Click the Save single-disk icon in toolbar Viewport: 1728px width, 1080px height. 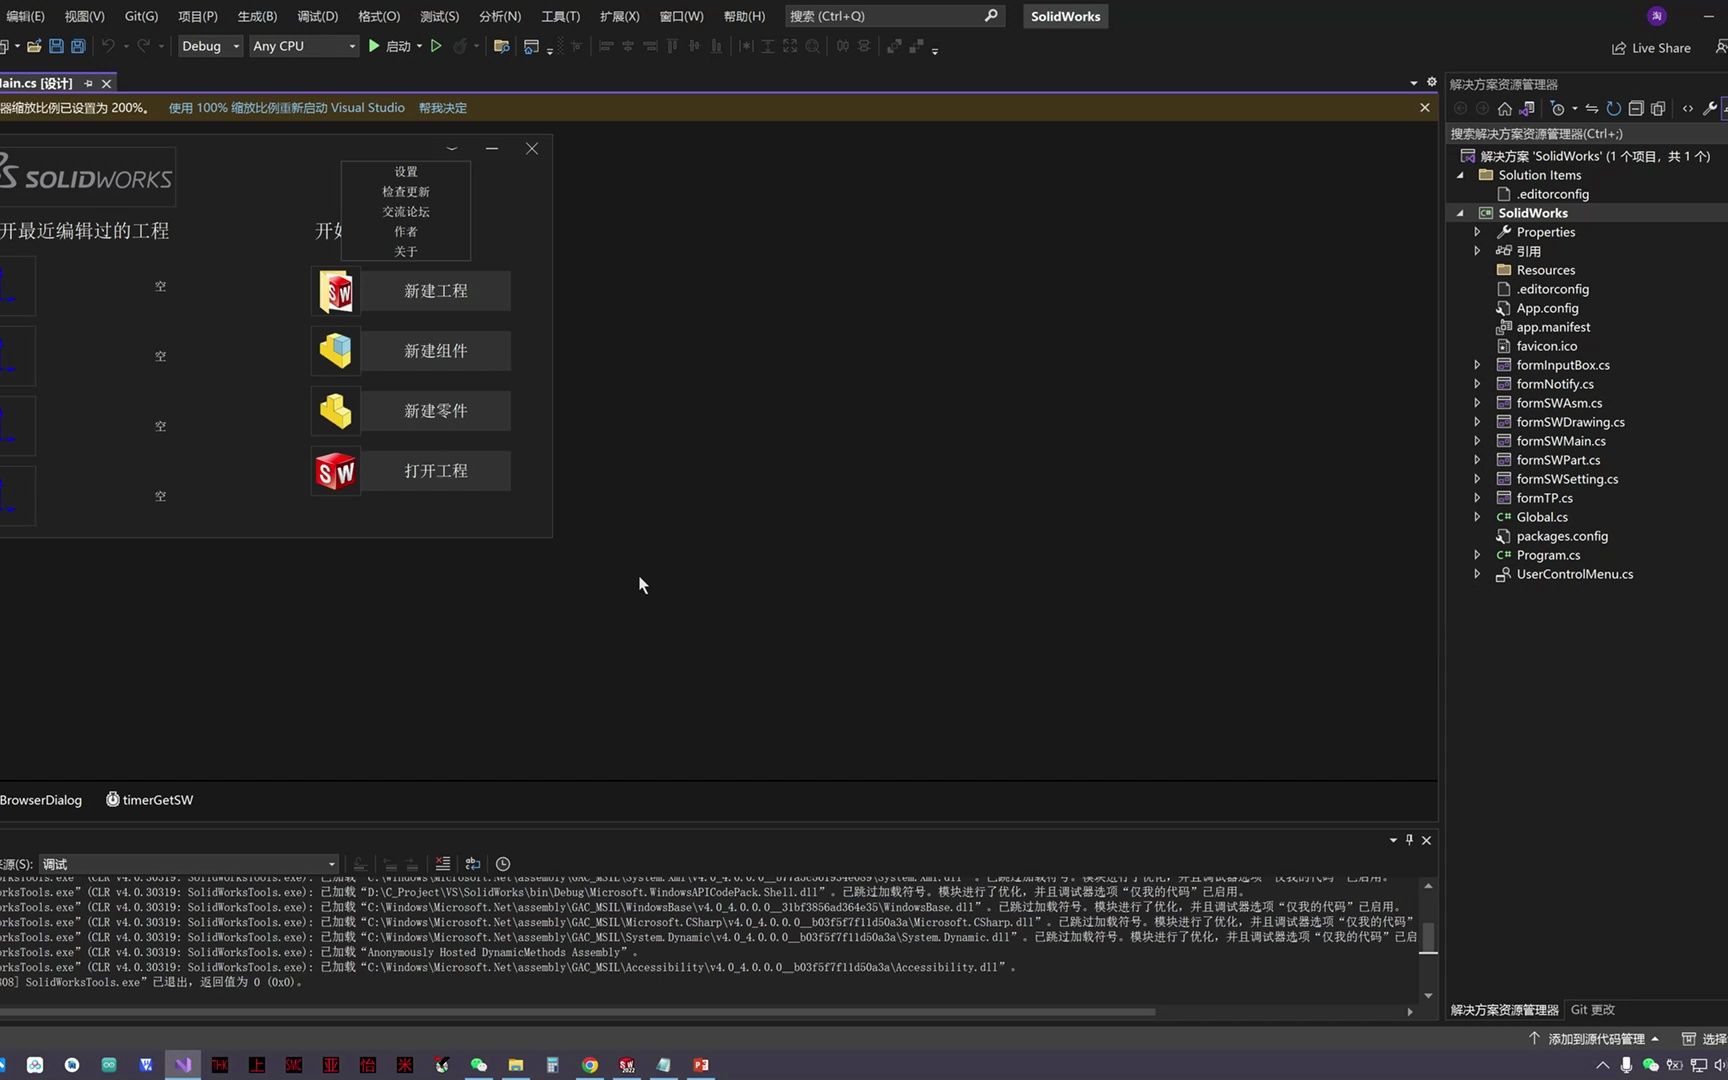[56, 46]
